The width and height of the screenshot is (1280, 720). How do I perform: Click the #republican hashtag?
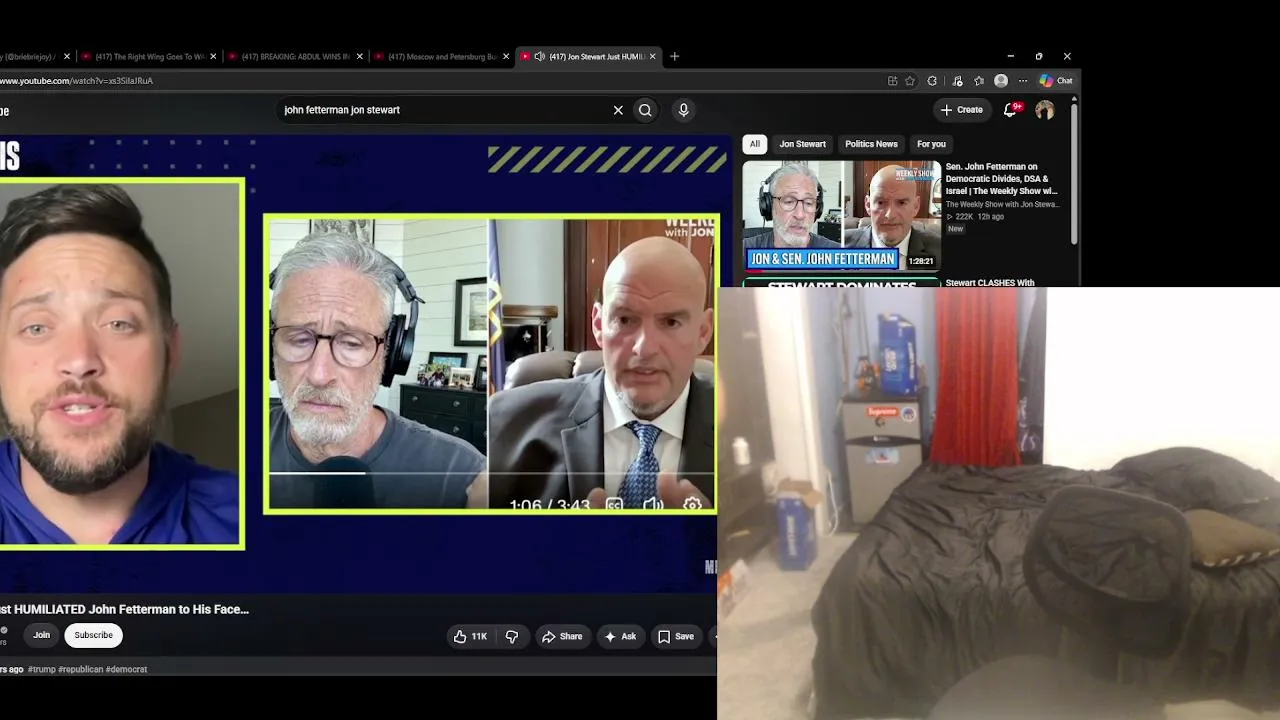click(x=81, y=670)
